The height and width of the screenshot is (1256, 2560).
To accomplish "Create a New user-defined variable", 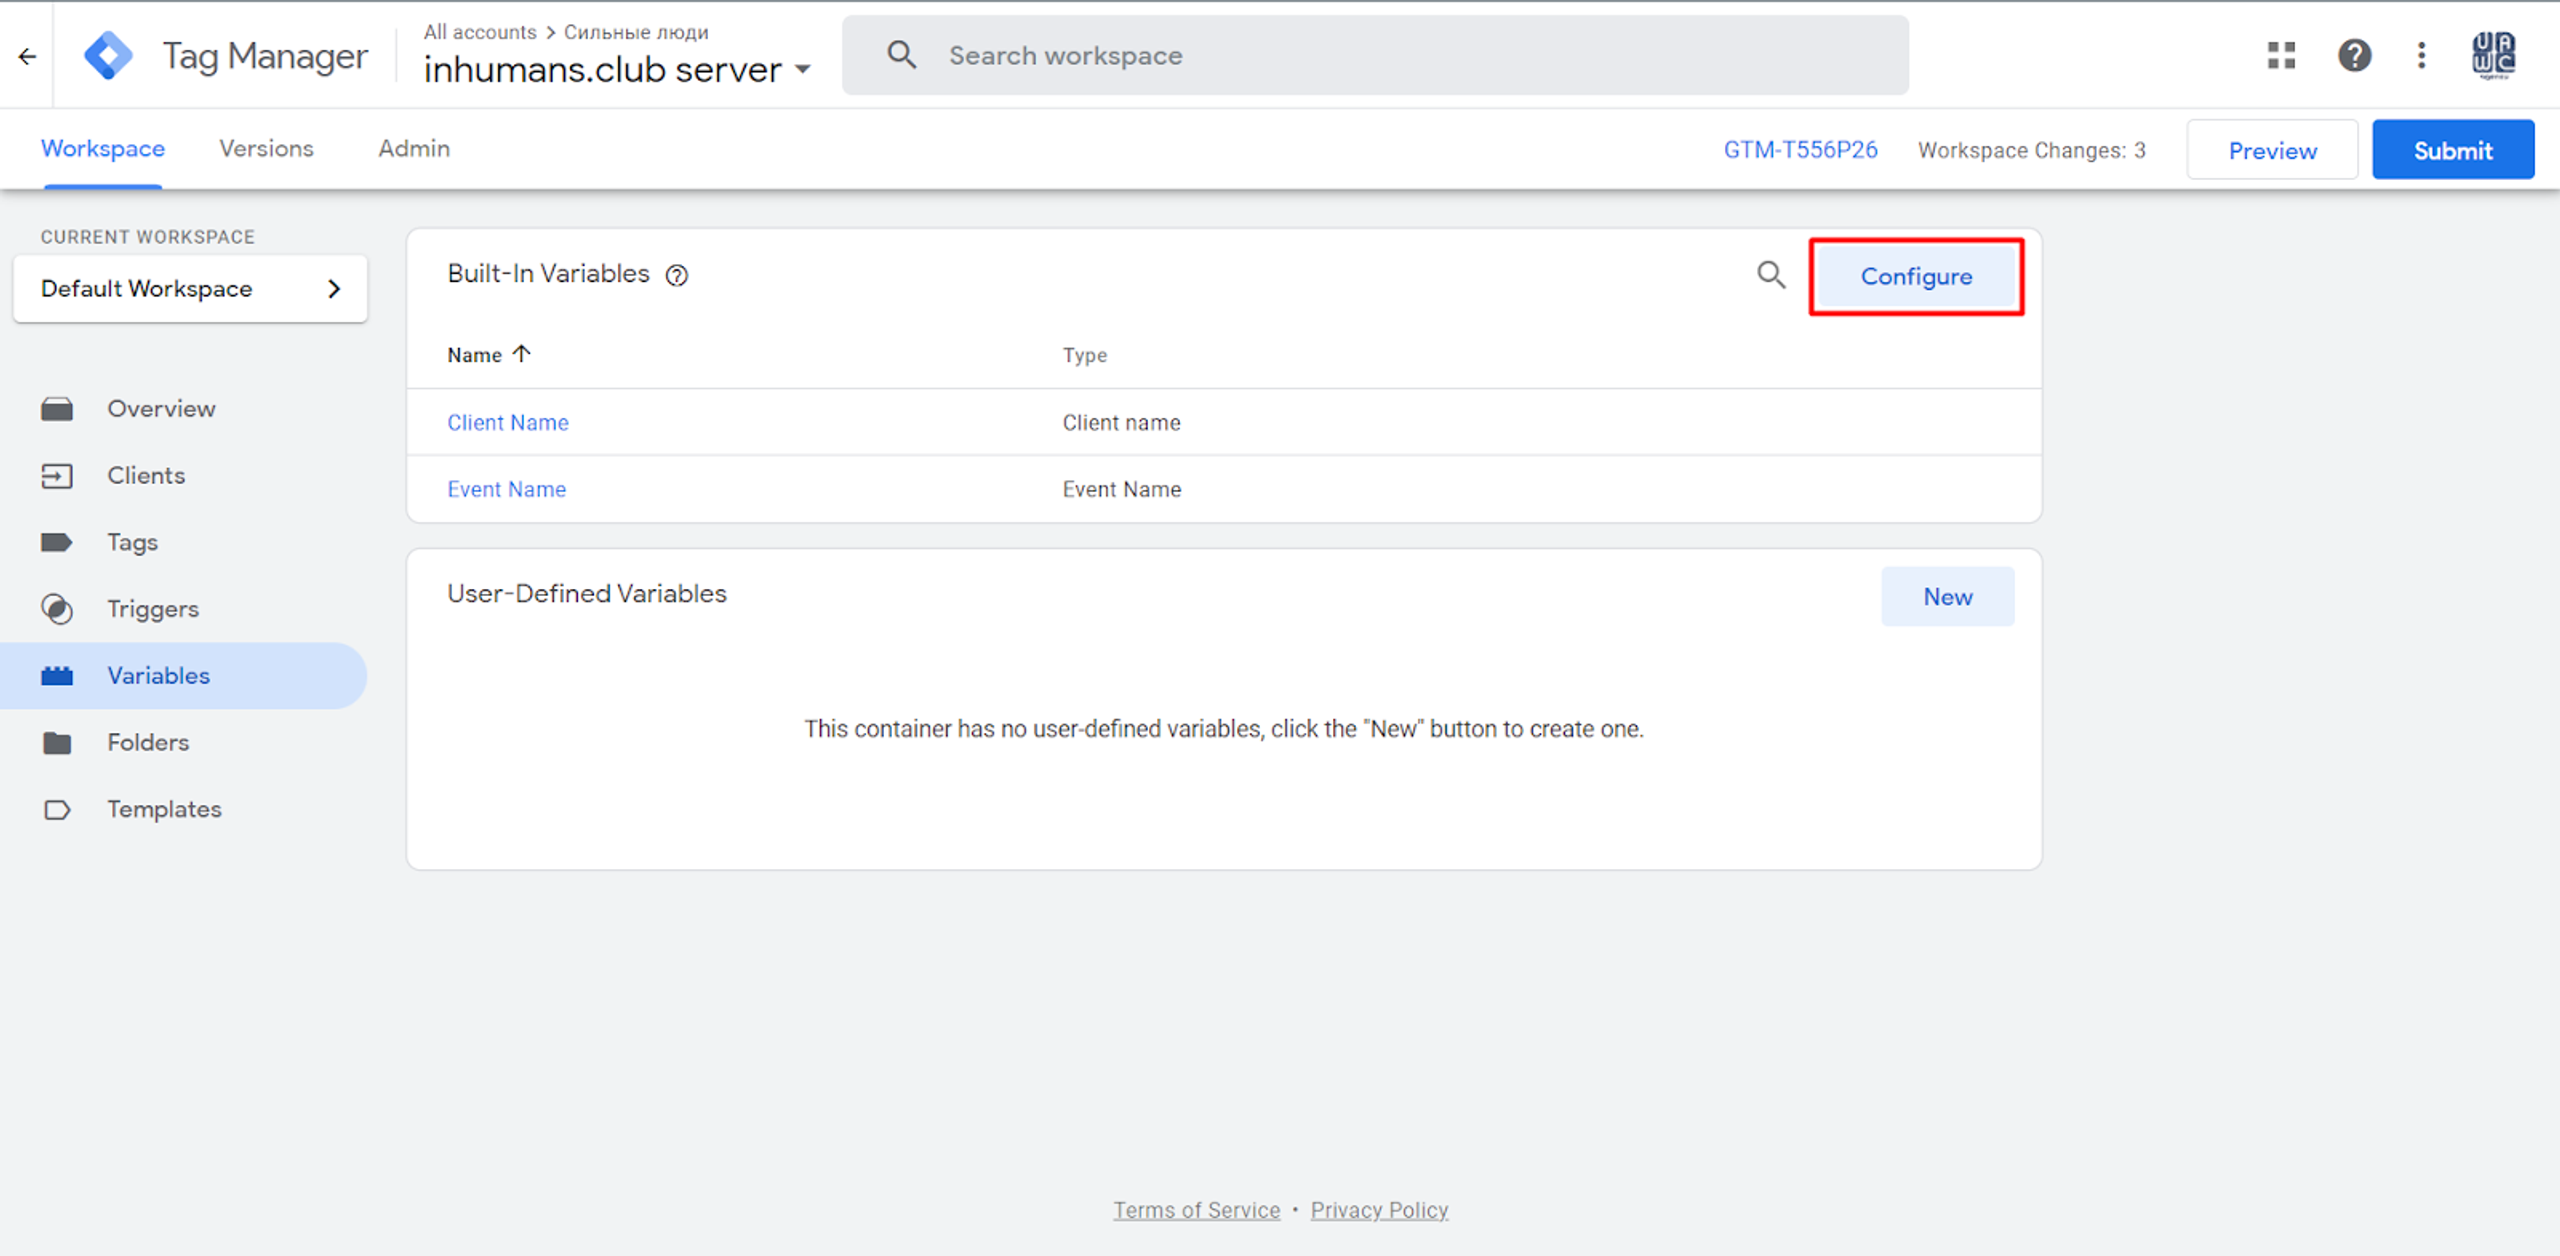I will (x=1946, y=597).
